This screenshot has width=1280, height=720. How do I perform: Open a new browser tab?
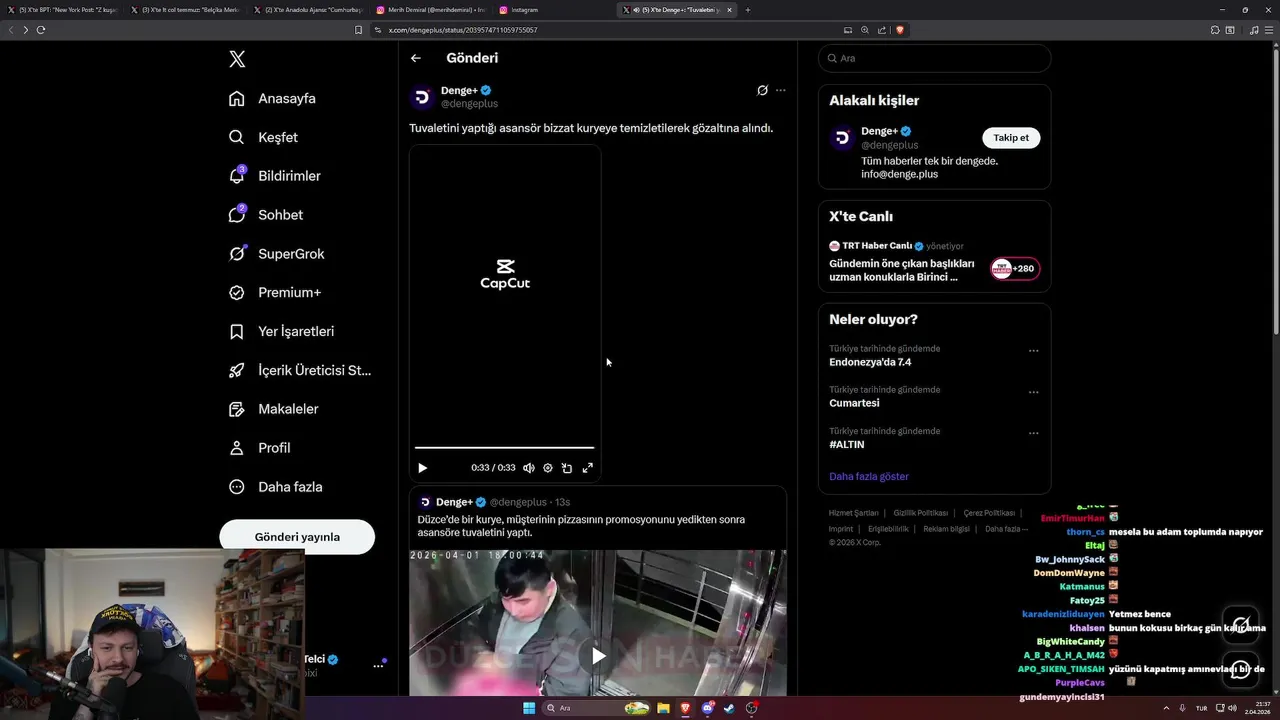coord(748,10)
